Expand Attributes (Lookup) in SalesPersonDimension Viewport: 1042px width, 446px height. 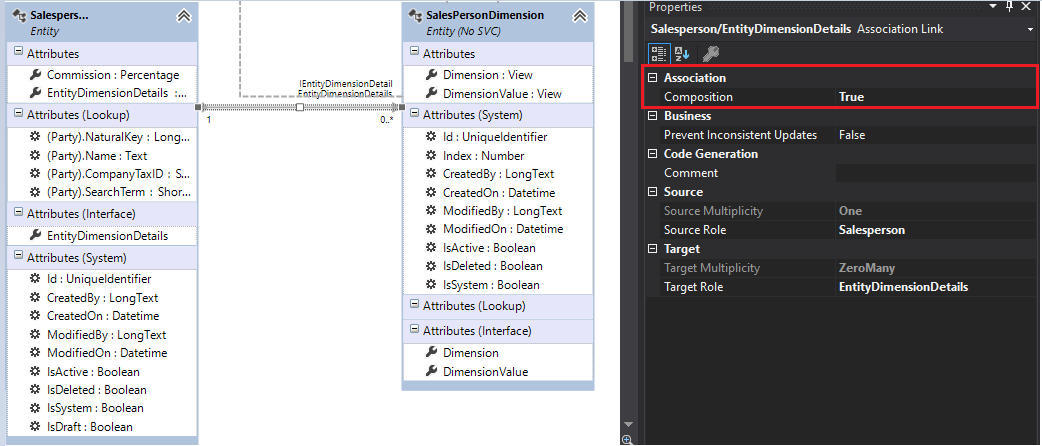tap(415, 304)
